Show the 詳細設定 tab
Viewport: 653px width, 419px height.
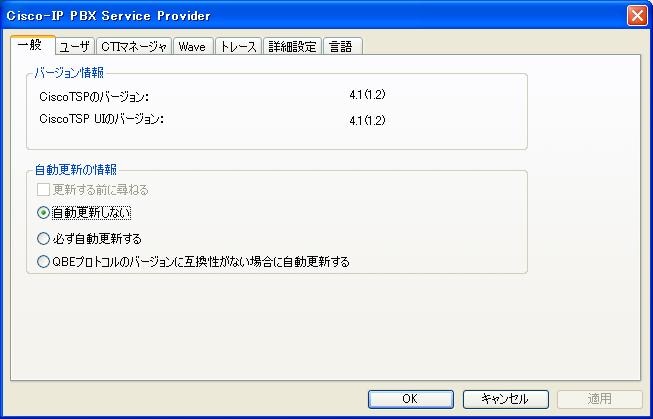(292, 46)
